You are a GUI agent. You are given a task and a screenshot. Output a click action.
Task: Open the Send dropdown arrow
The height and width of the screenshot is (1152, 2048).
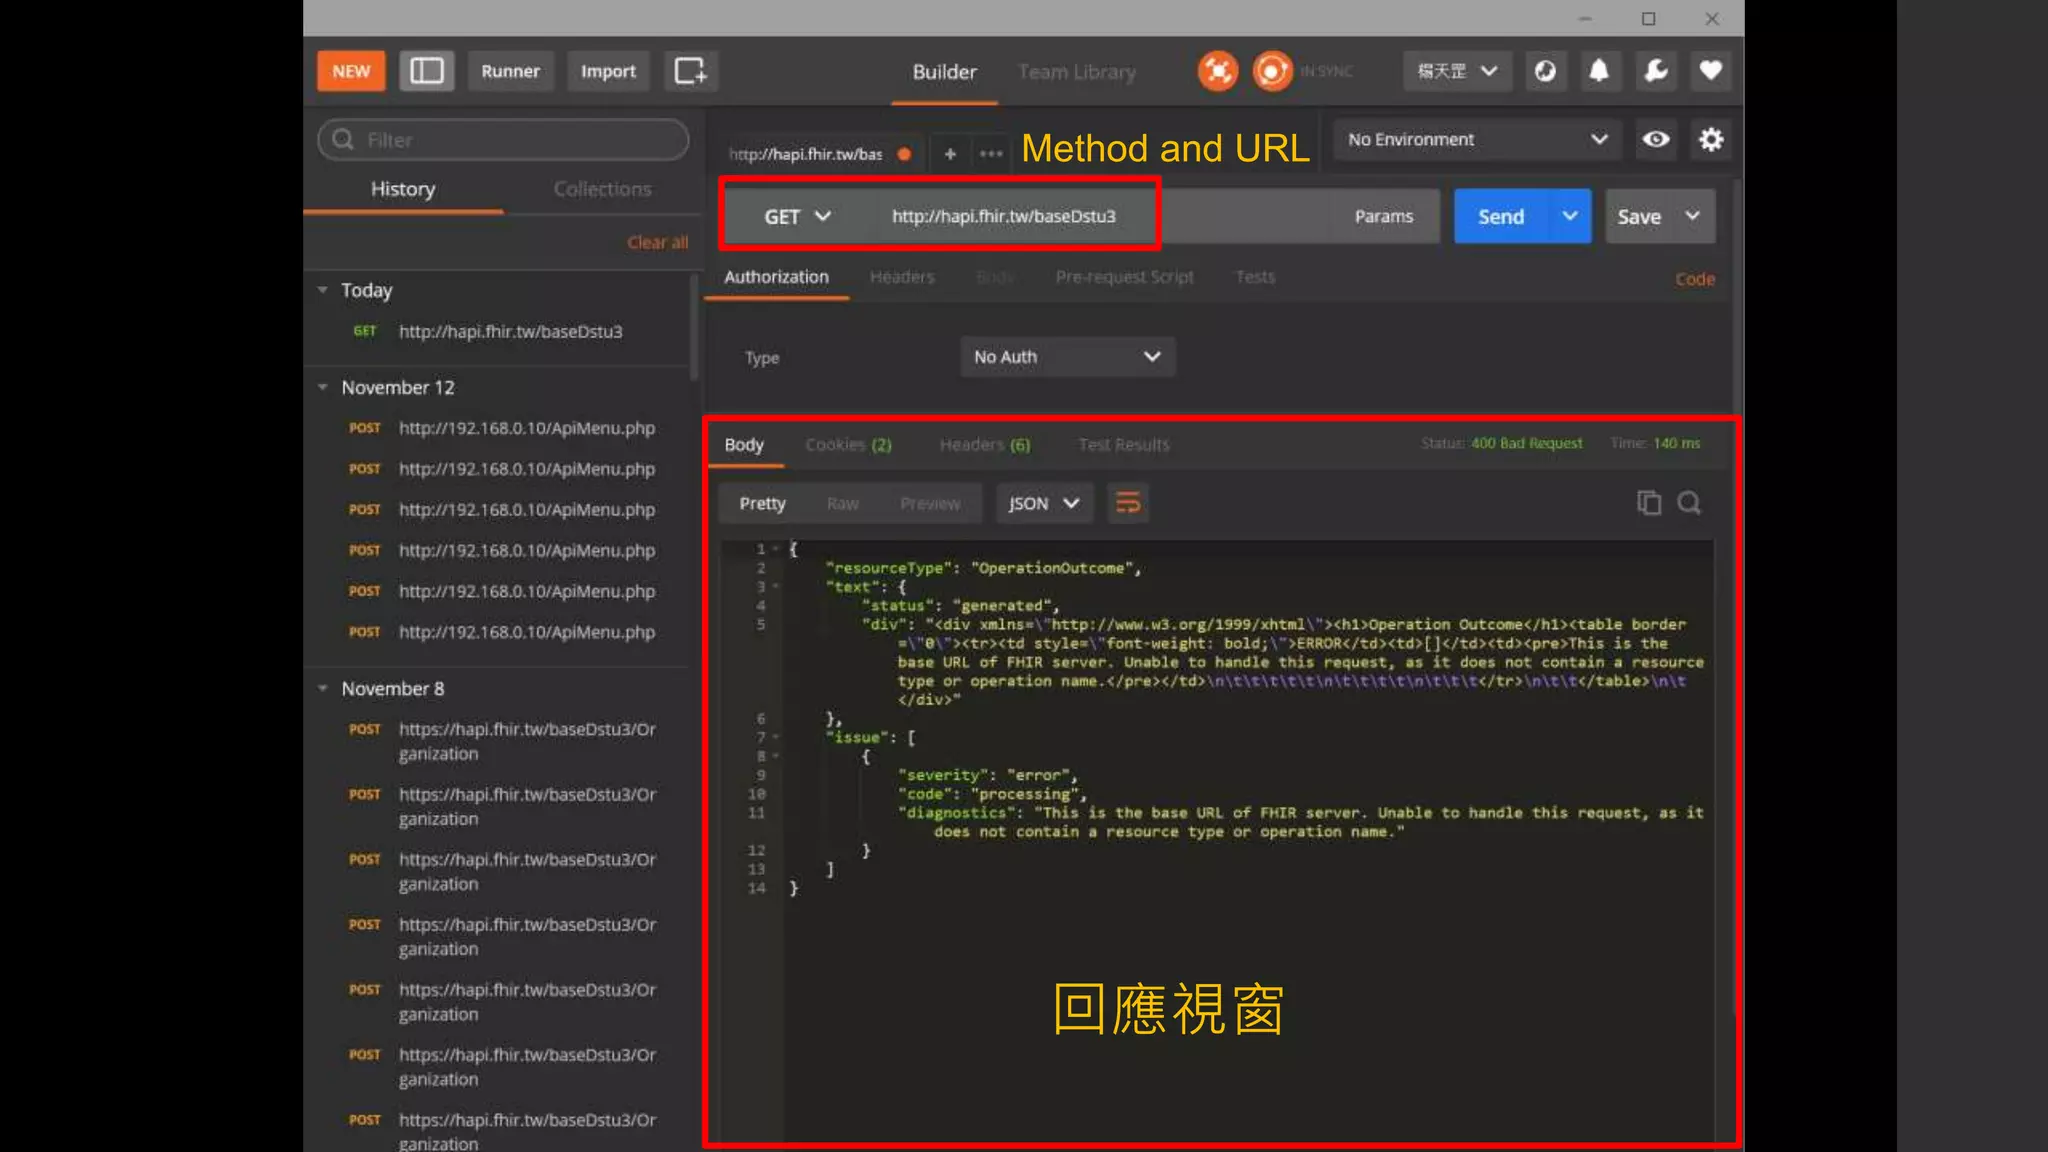1570,216
